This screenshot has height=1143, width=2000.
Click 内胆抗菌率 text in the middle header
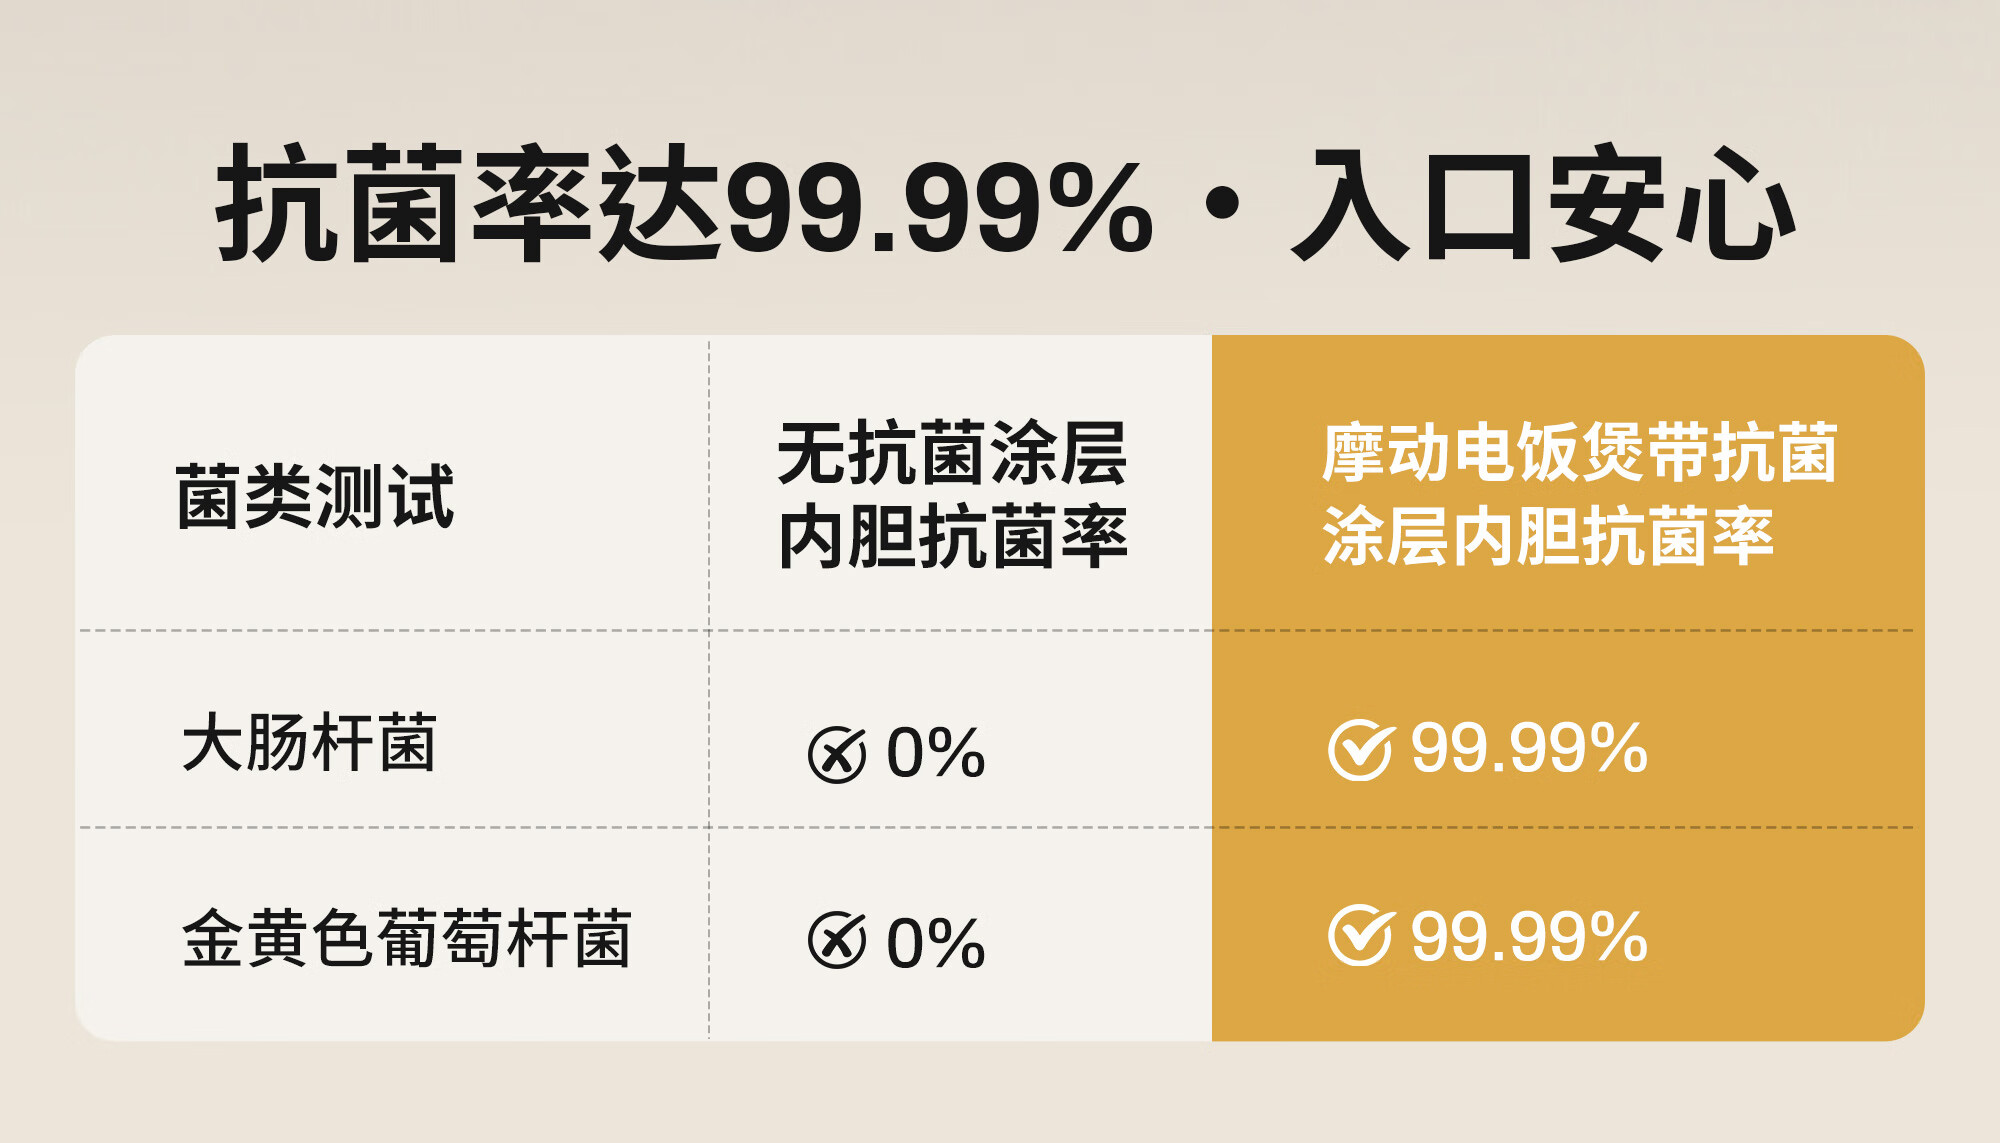[x=953, y=537]
